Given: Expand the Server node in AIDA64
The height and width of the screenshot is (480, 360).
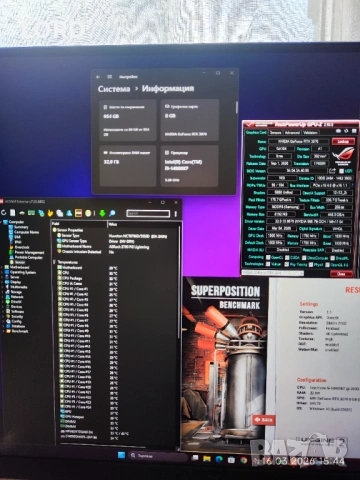Looking at the screenshot, I should tap(2, 277).
